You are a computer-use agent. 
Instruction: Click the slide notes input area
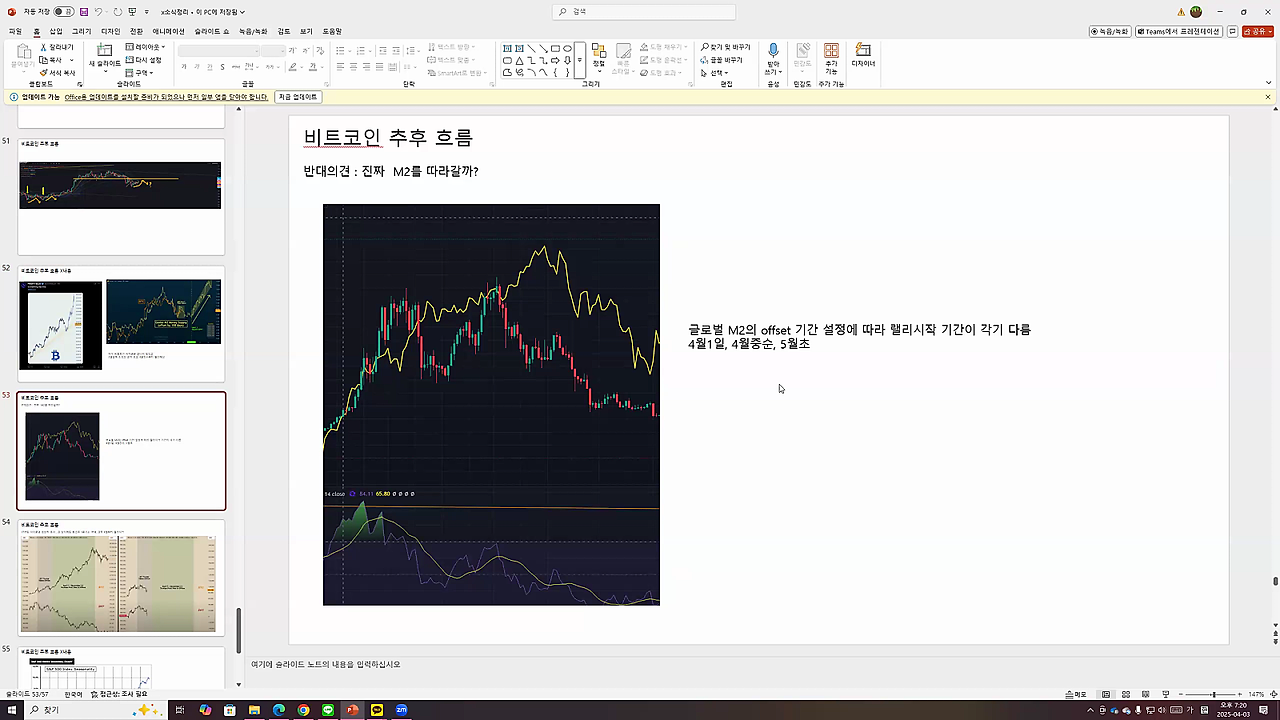pyautogui.click(x=740, y=664)
